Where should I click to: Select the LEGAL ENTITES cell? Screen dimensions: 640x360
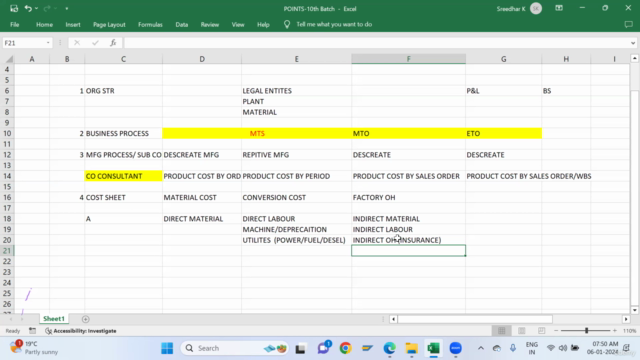296,91
